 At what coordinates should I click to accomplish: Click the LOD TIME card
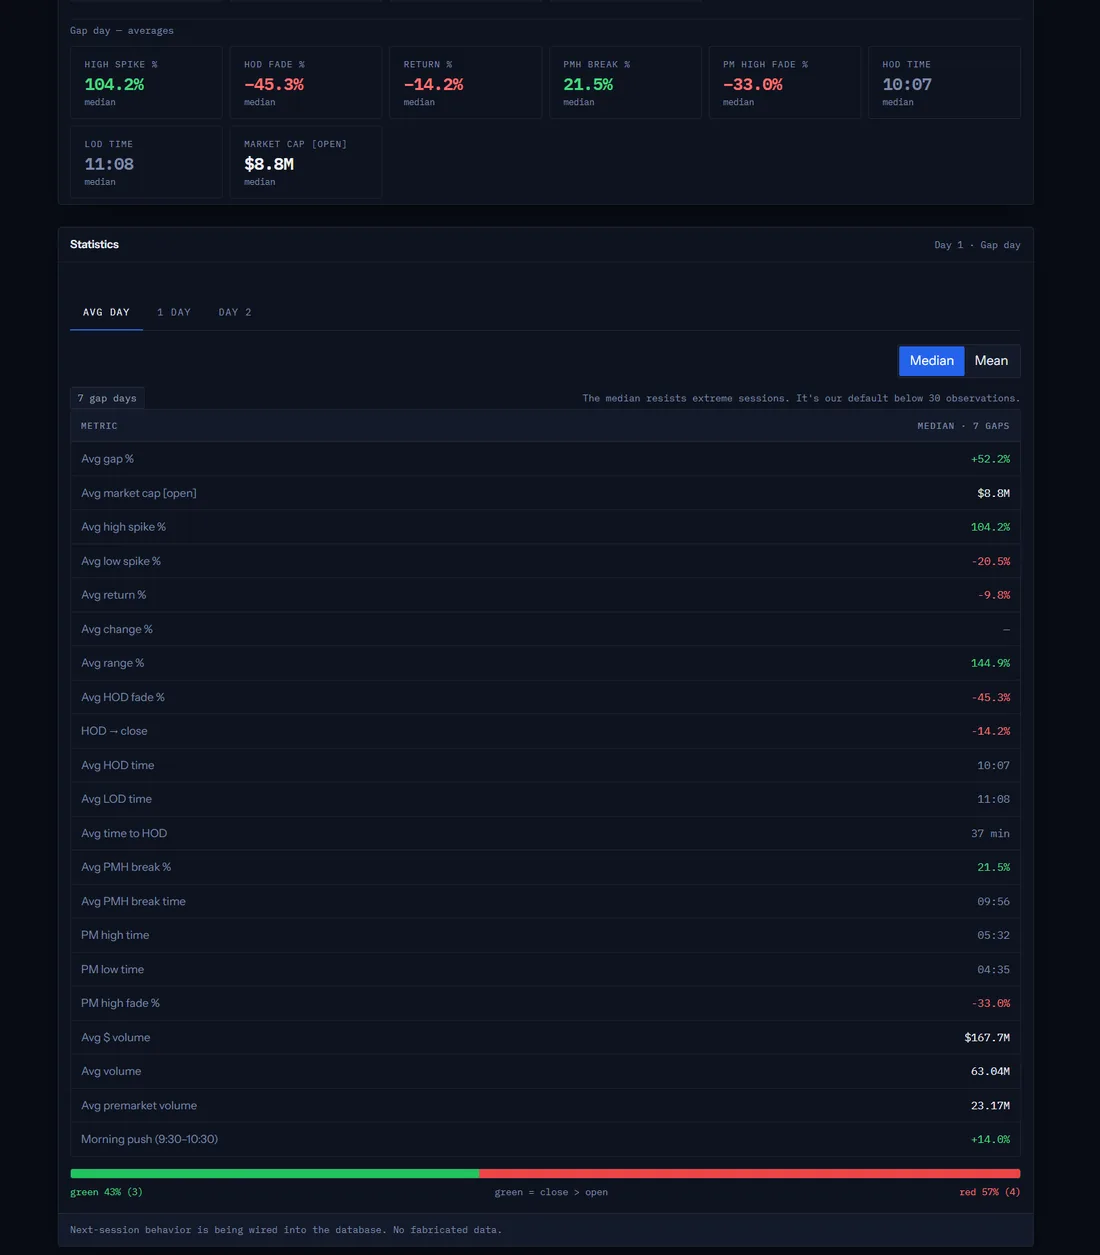(146, 162)
